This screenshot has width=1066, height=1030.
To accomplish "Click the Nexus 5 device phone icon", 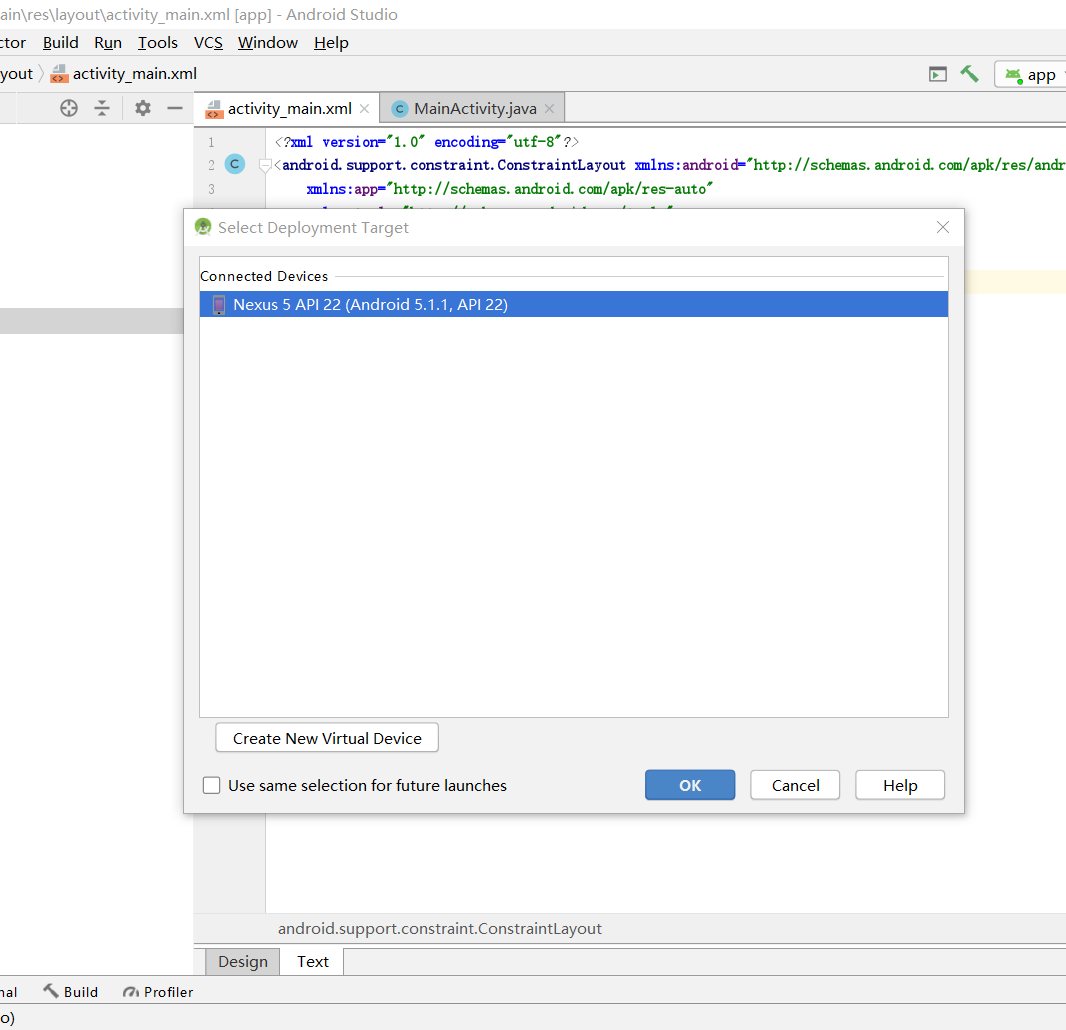I will (218, 305).
